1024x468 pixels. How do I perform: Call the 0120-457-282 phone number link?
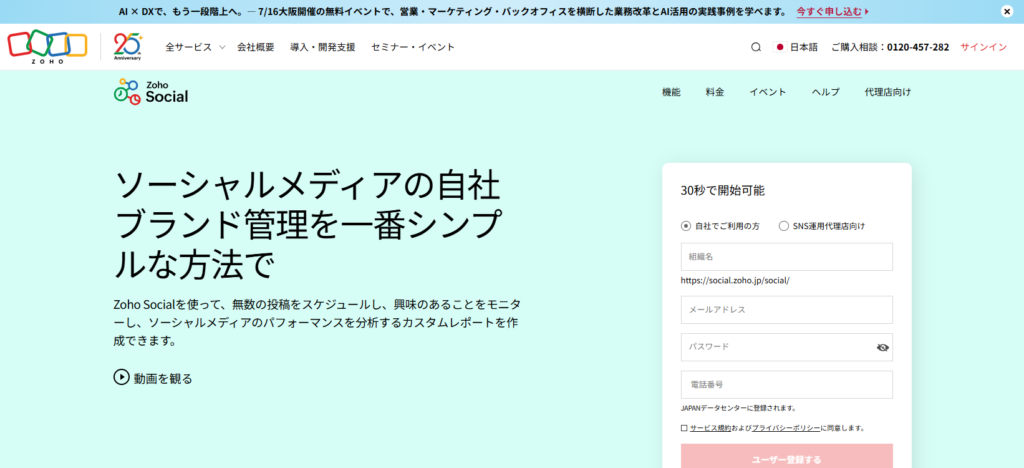click(x=918, y=47)
